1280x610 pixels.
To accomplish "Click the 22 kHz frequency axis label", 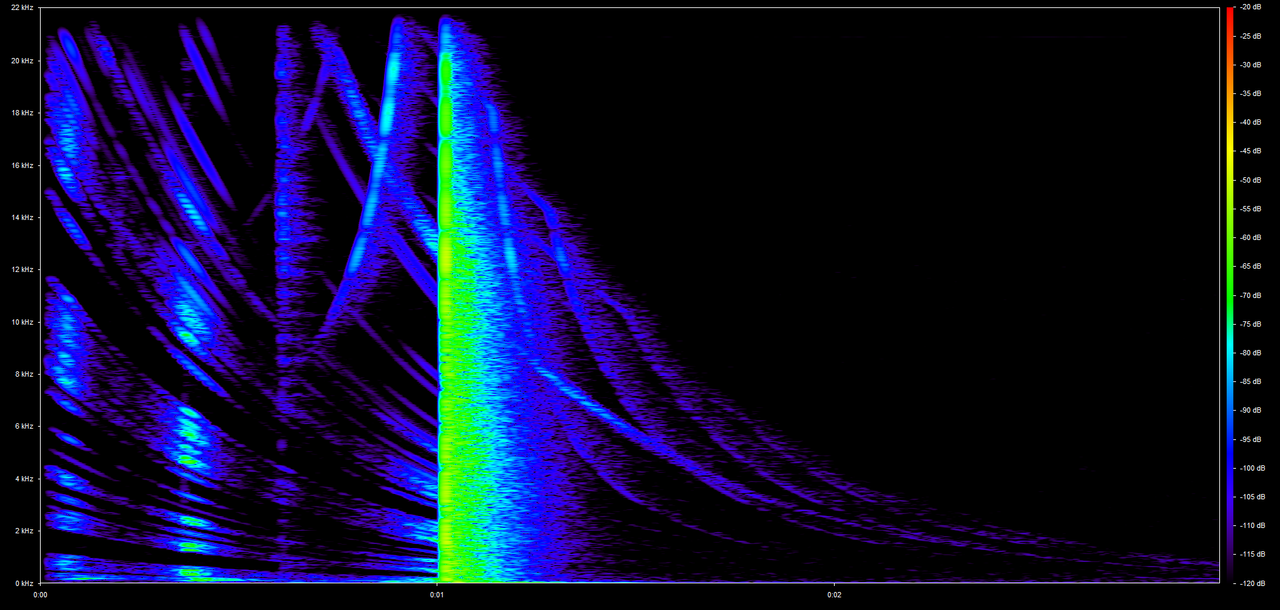I will [22, 8].
